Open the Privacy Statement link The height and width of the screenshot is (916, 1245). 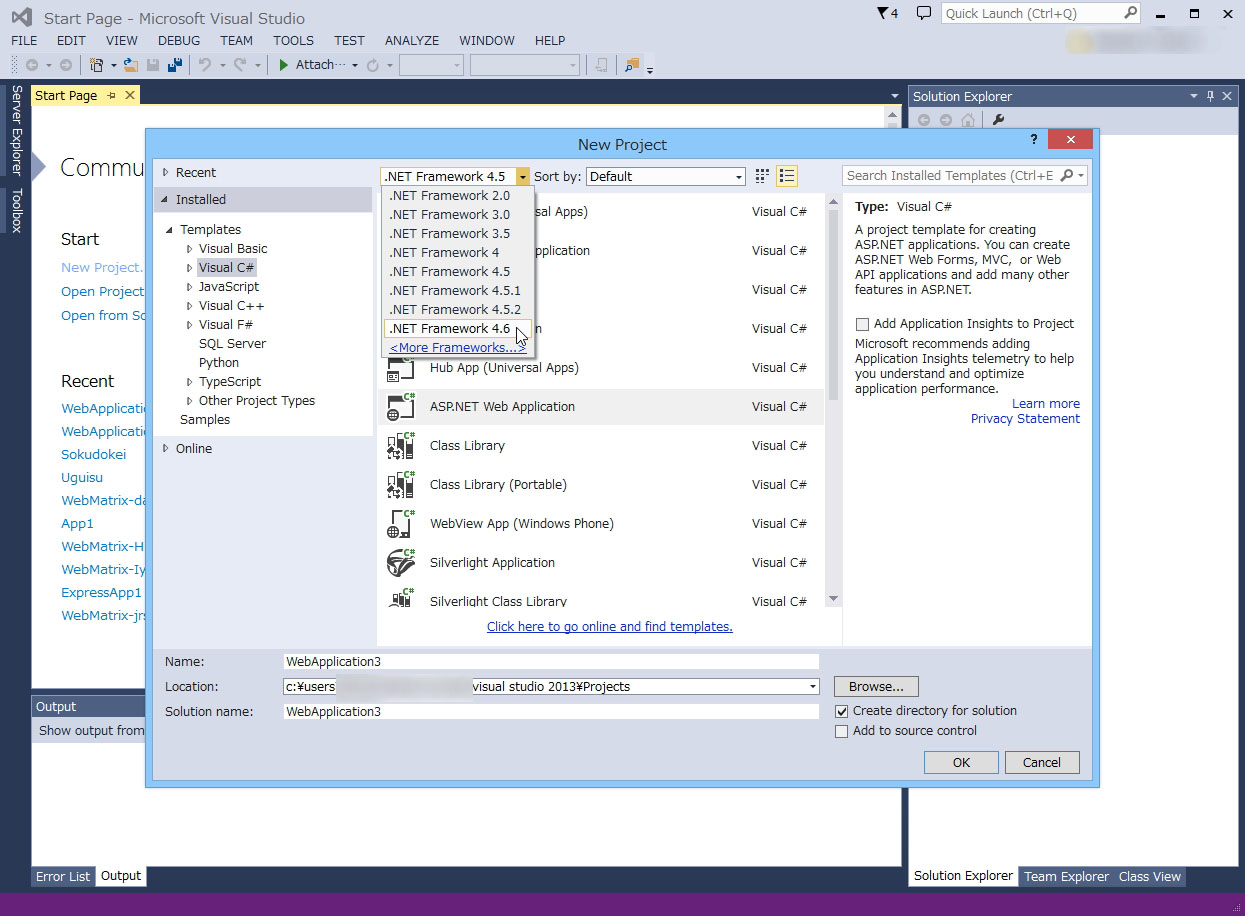tap(1025, 419)
